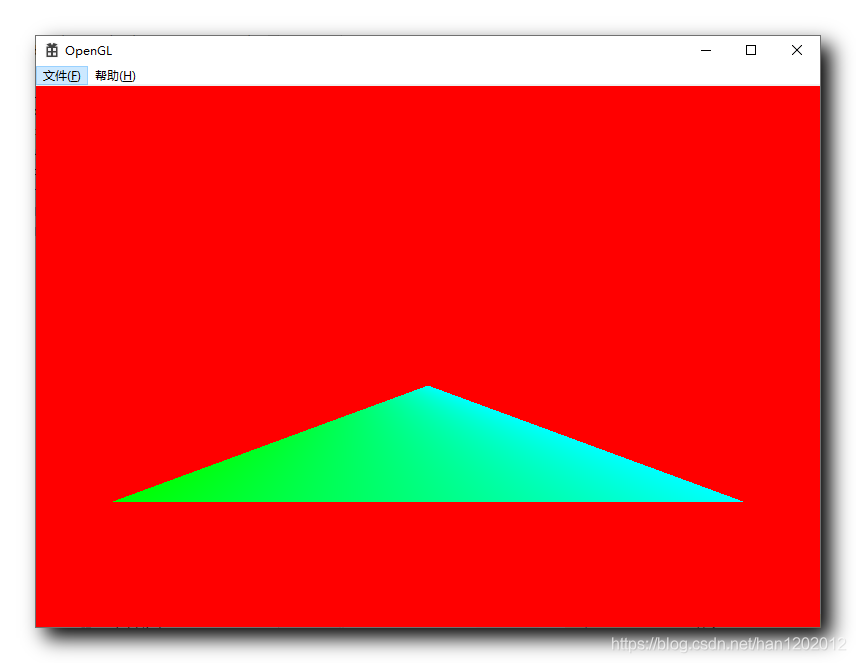856x663 pixels.
Task: Click the maximize icon of the OpenGL window
Action: coord(751,50)
